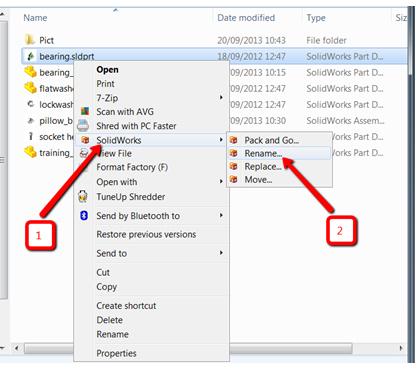Open the SolidWorks context menu entry
The width and height of the screenshot is (415, 367).
pos(119,140)
